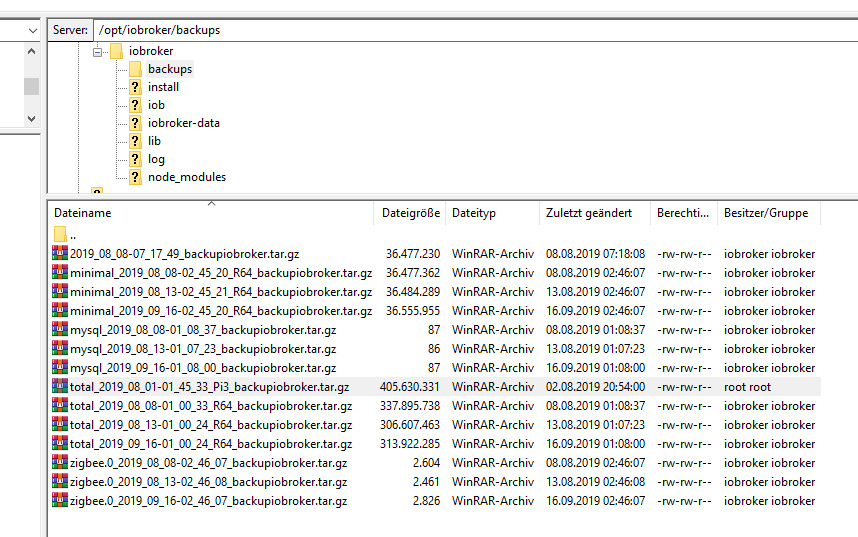Select file name zigbee.0_2019_09_16-02_46_07_backupiobroker.tar.gz
Image resolution: width=858 pixels, height=537 pixels.
point(208,501)
